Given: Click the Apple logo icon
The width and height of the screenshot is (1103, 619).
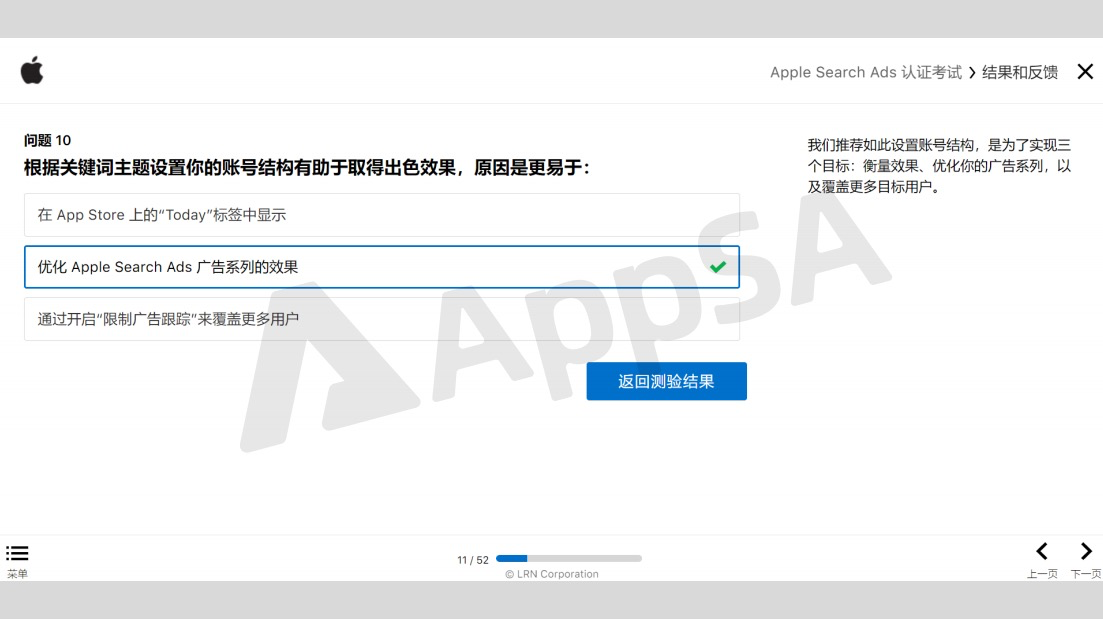Looking at the screenshot, I should click(x=32, y=70).
